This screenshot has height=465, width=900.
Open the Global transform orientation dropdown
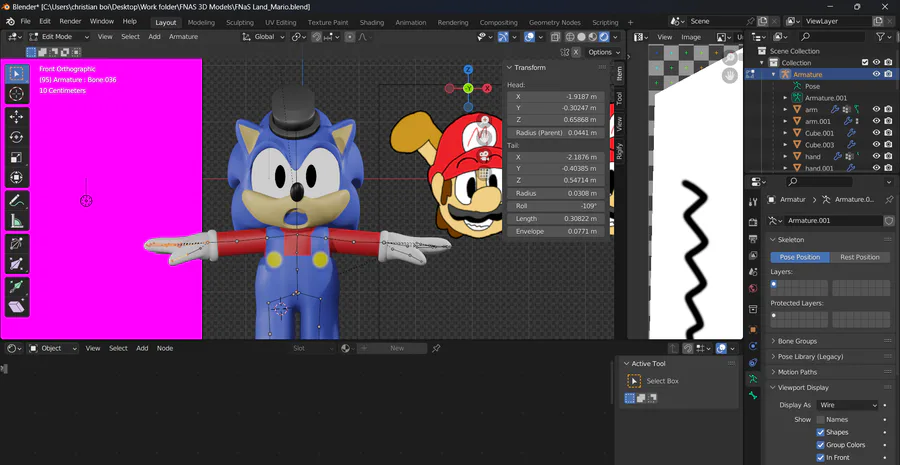pos(263,37)
